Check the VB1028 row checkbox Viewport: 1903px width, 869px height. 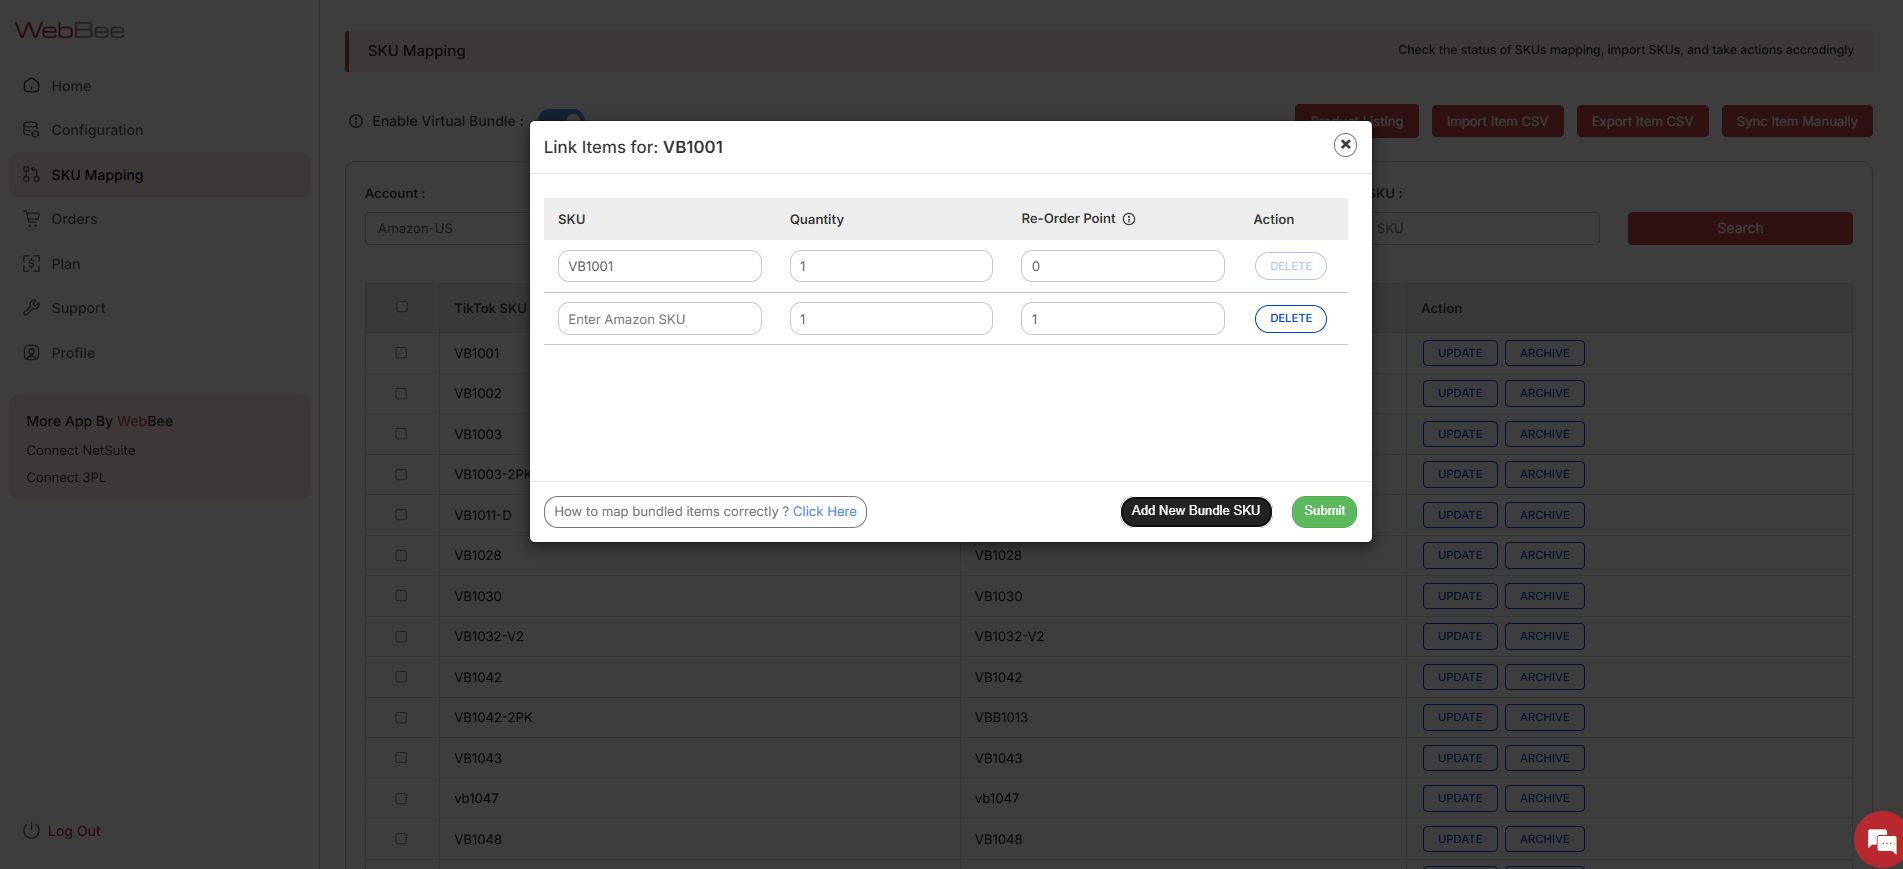[401, 555]
